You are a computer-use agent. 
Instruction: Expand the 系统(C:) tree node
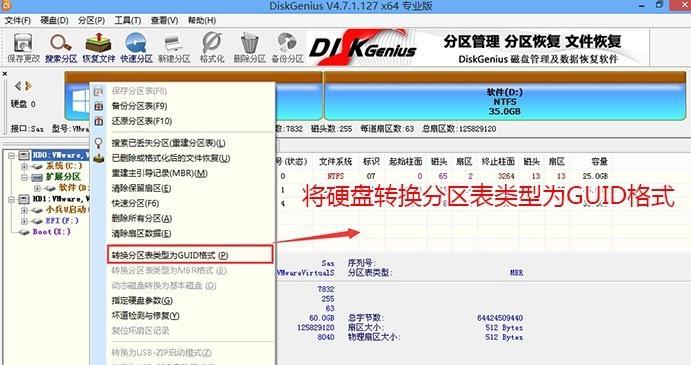[25, 166]
